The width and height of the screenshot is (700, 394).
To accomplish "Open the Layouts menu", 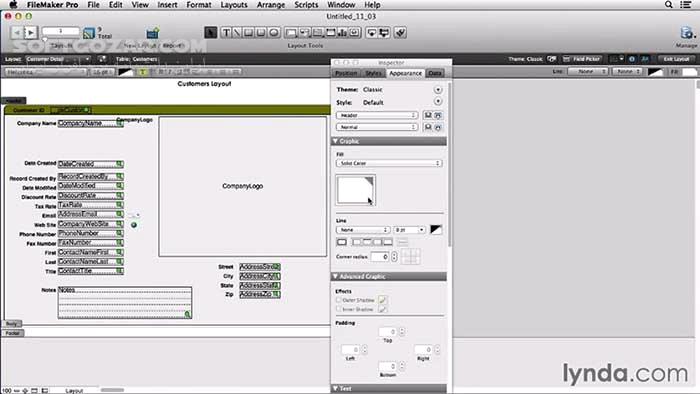I will click(234, 5).
